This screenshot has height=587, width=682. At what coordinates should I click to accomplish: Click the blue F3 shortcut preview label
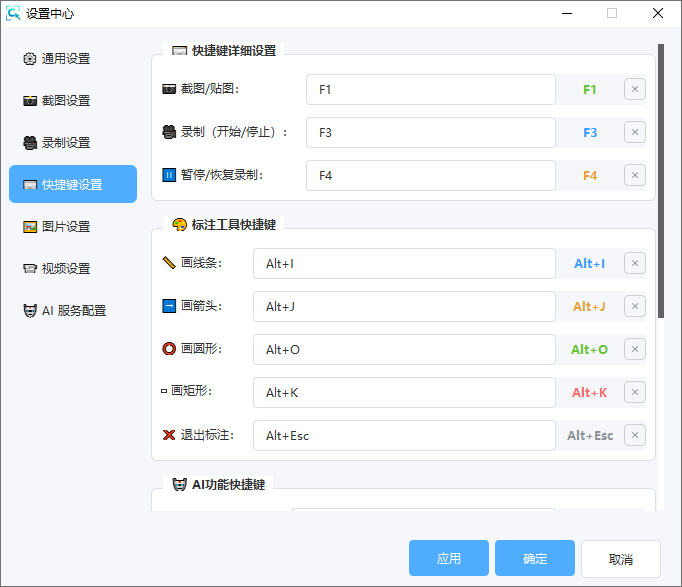(590, 132)
